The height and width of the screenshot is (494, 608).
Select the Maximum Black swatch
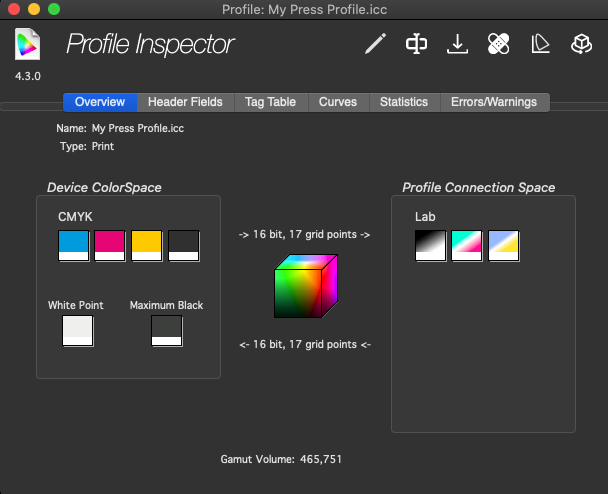166,330
